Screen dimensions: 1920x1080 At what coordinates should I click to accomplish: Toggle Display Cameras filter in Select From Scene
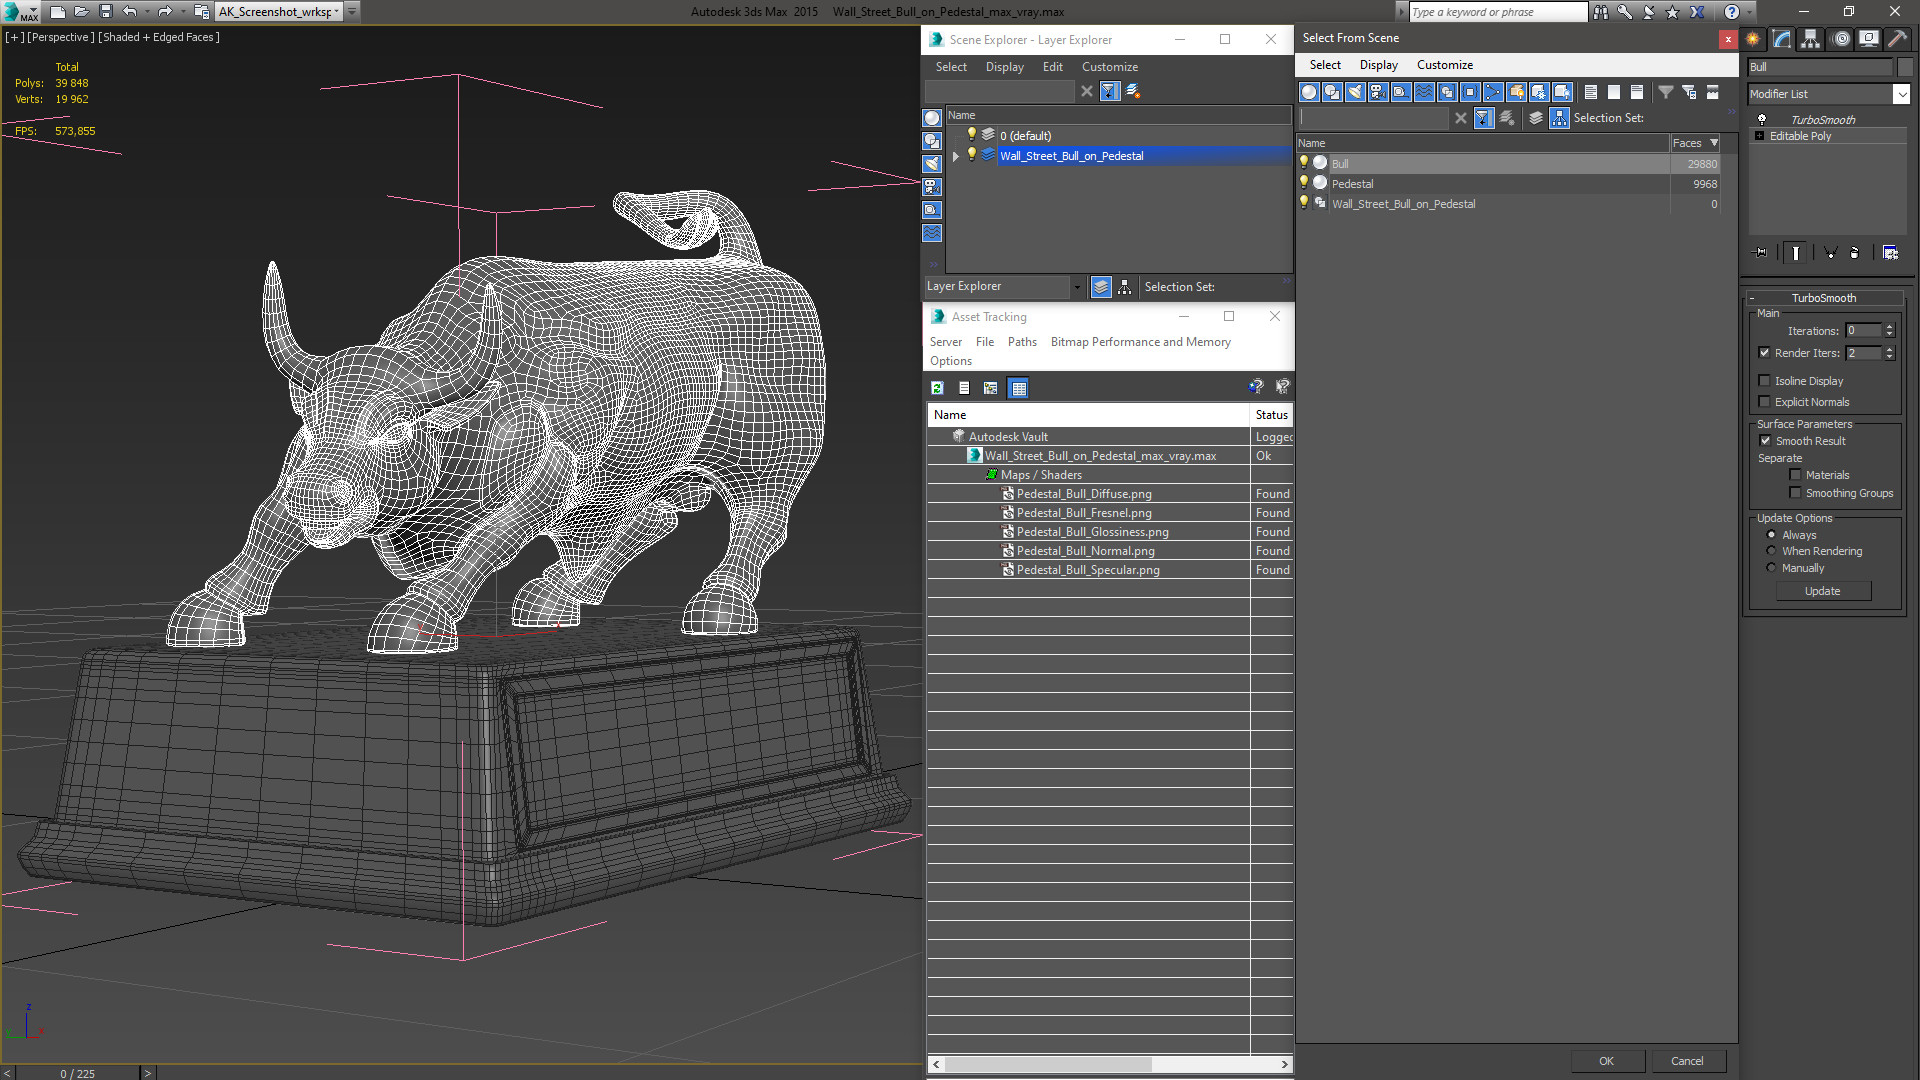[1378, 92]
